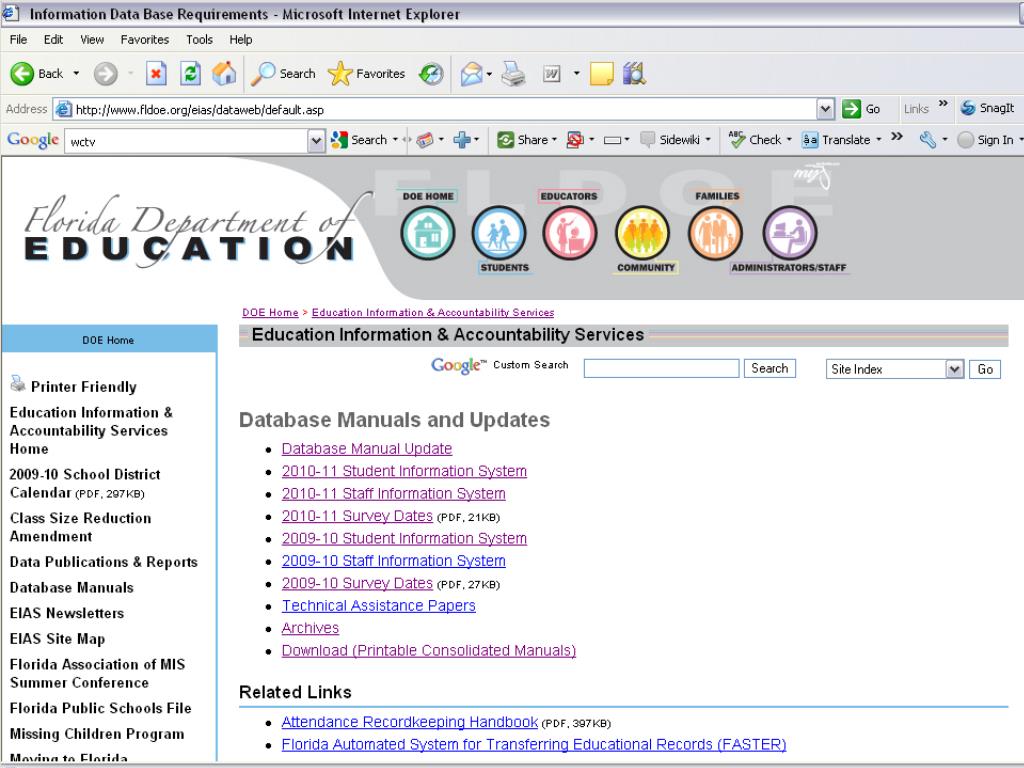Open the 2010-11 Student Information System link
Image resolution: width=1024 pixels, height=768 pixels.
click(x=404, y=471)
